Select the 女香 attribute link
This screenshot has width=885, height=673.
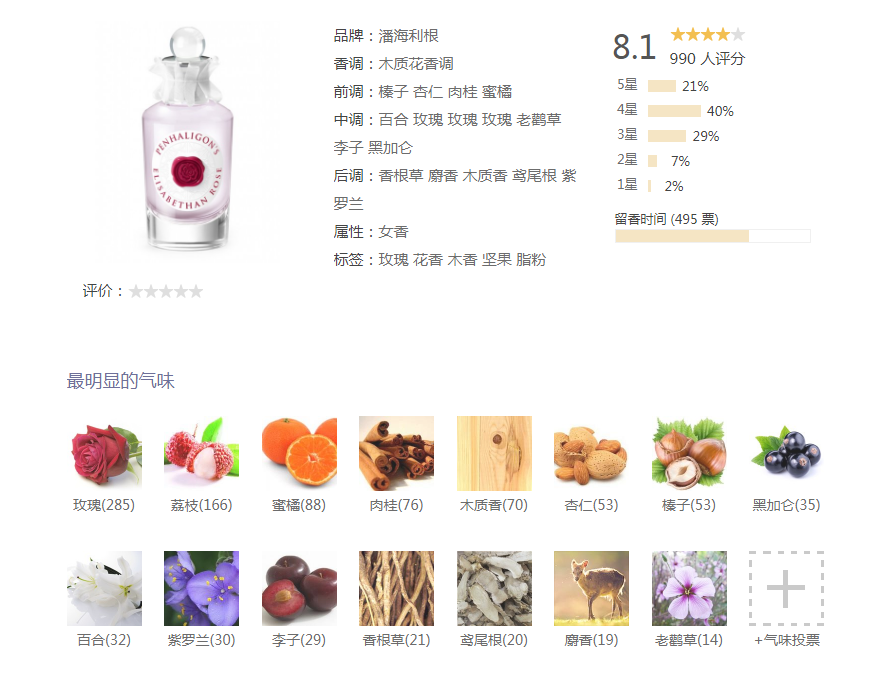click(x=393, y=232)
